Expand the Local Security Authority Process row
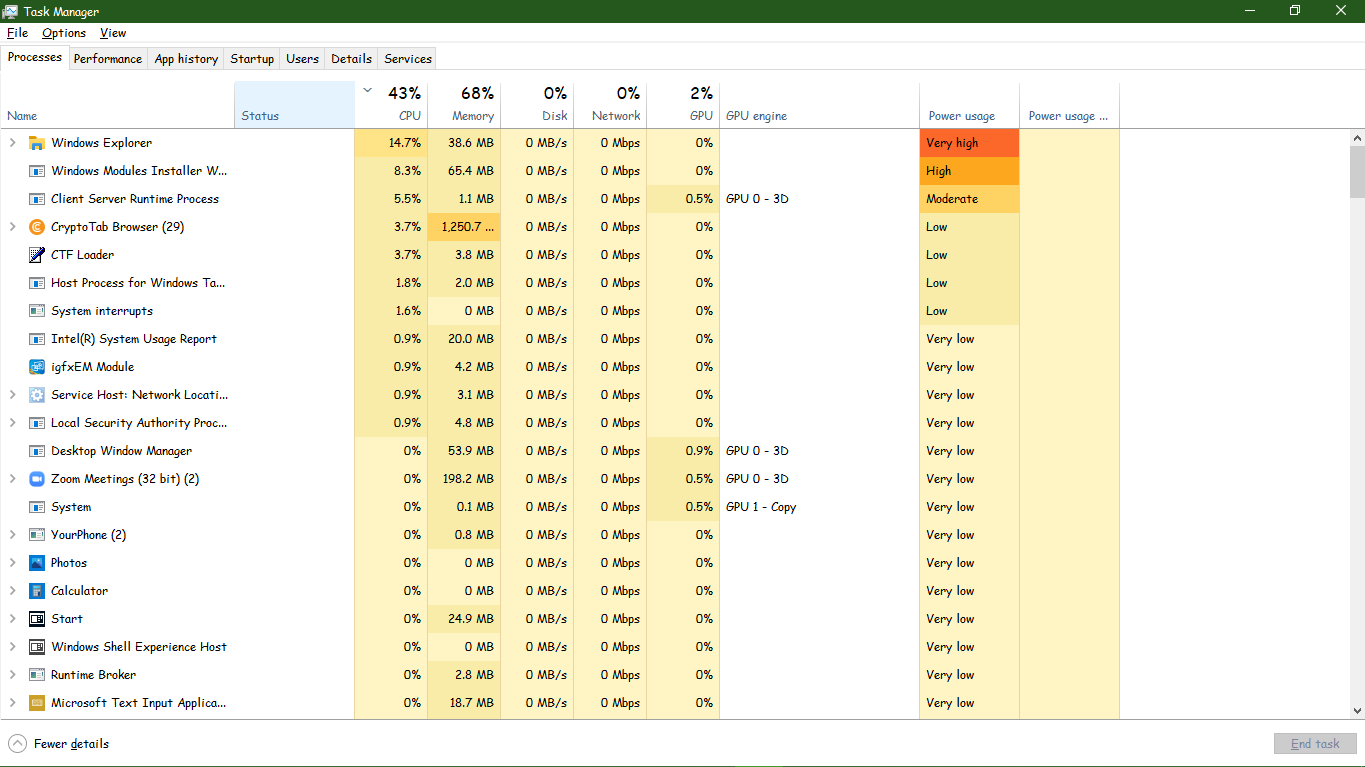Viewport: 1365px width, 767px height. [x=13, y=423]
